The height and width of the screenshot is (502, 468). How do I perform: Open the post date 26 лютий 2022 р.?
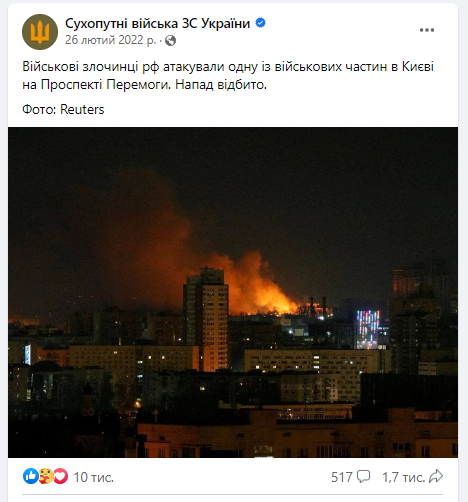tap(110, 40)
